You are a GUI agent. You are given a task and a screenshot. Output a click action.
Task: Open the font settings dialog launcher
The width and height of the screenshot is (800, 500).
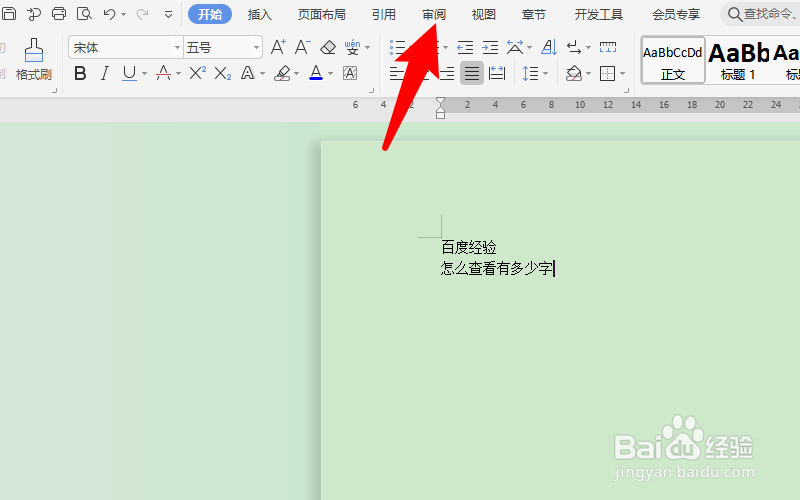tap(371, 91)
